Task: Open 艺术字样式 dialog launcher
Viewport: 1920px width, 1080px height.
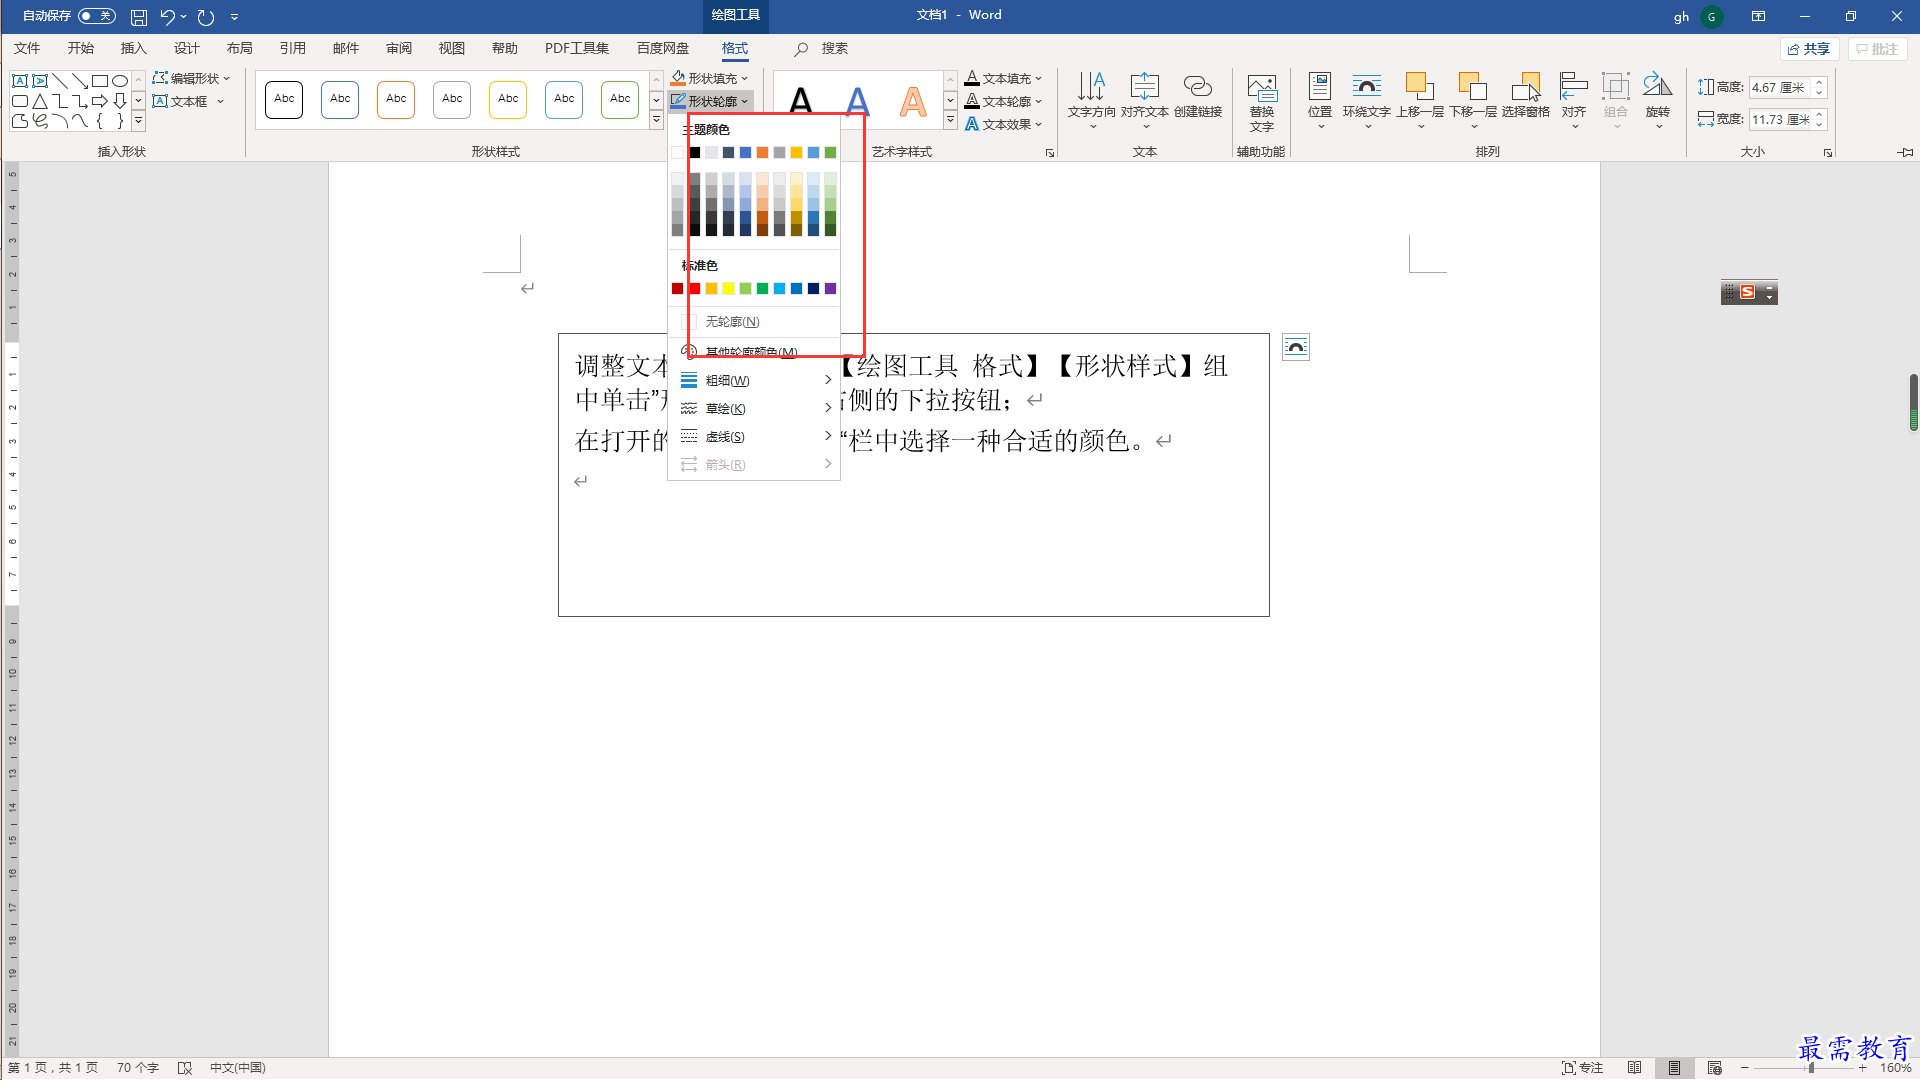Action: [1049, 153]
